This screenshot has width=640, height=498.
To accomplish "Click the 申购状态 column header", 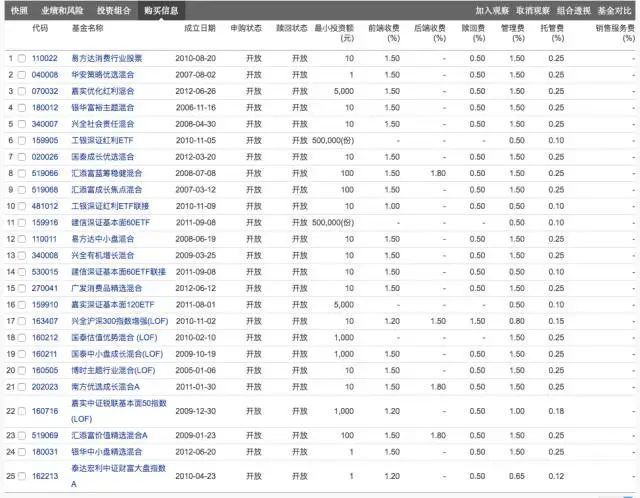I will 246,28.
